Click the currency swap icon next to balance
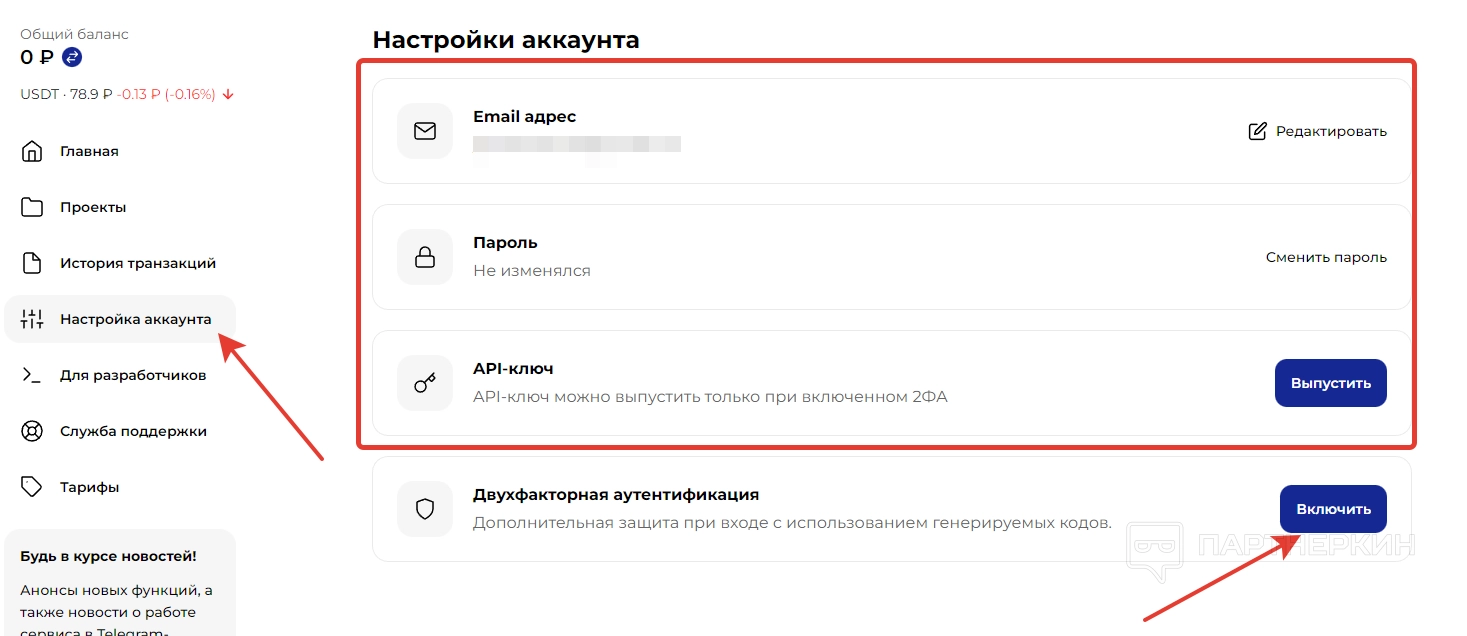Screen dimensions: 1467x636 pos(72,57)
